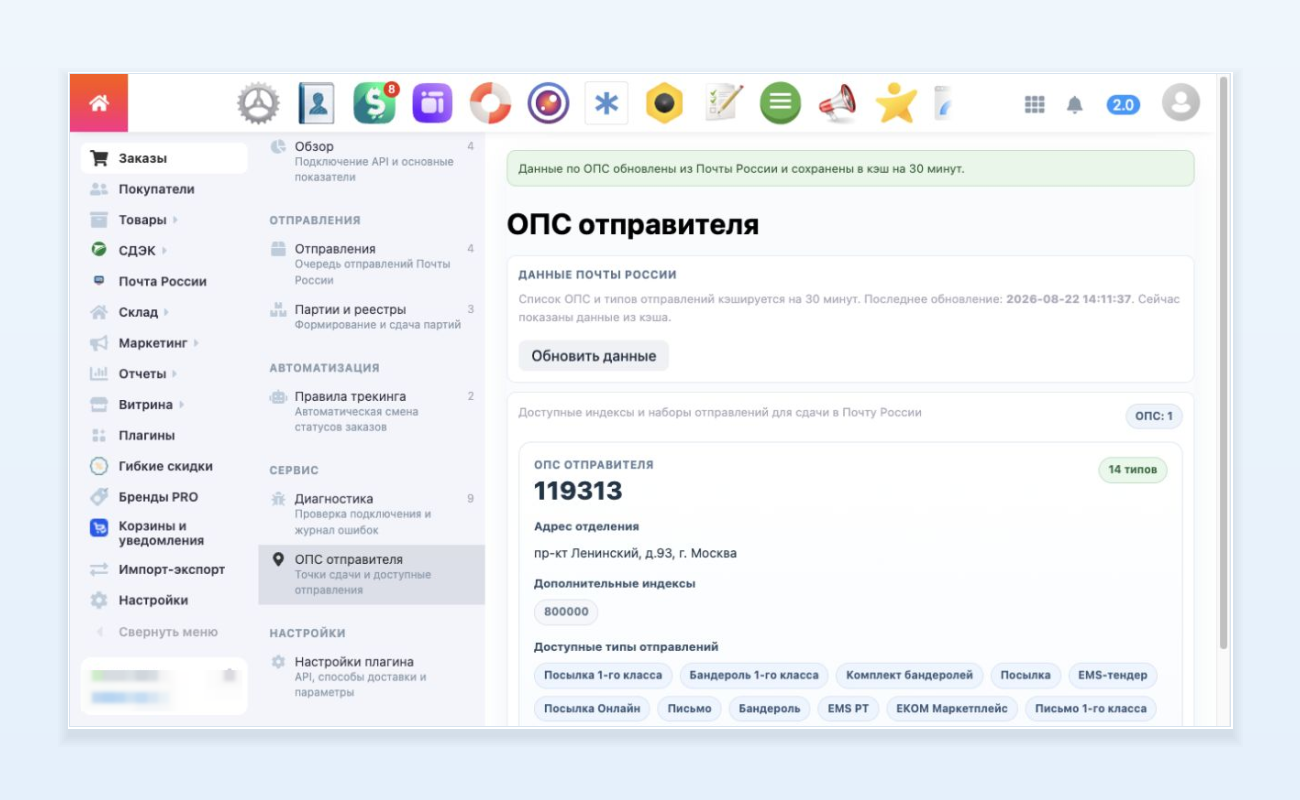Go to Партии и реестры
The width and height of the screenshot is (1300, 800).
pos(371,317)
